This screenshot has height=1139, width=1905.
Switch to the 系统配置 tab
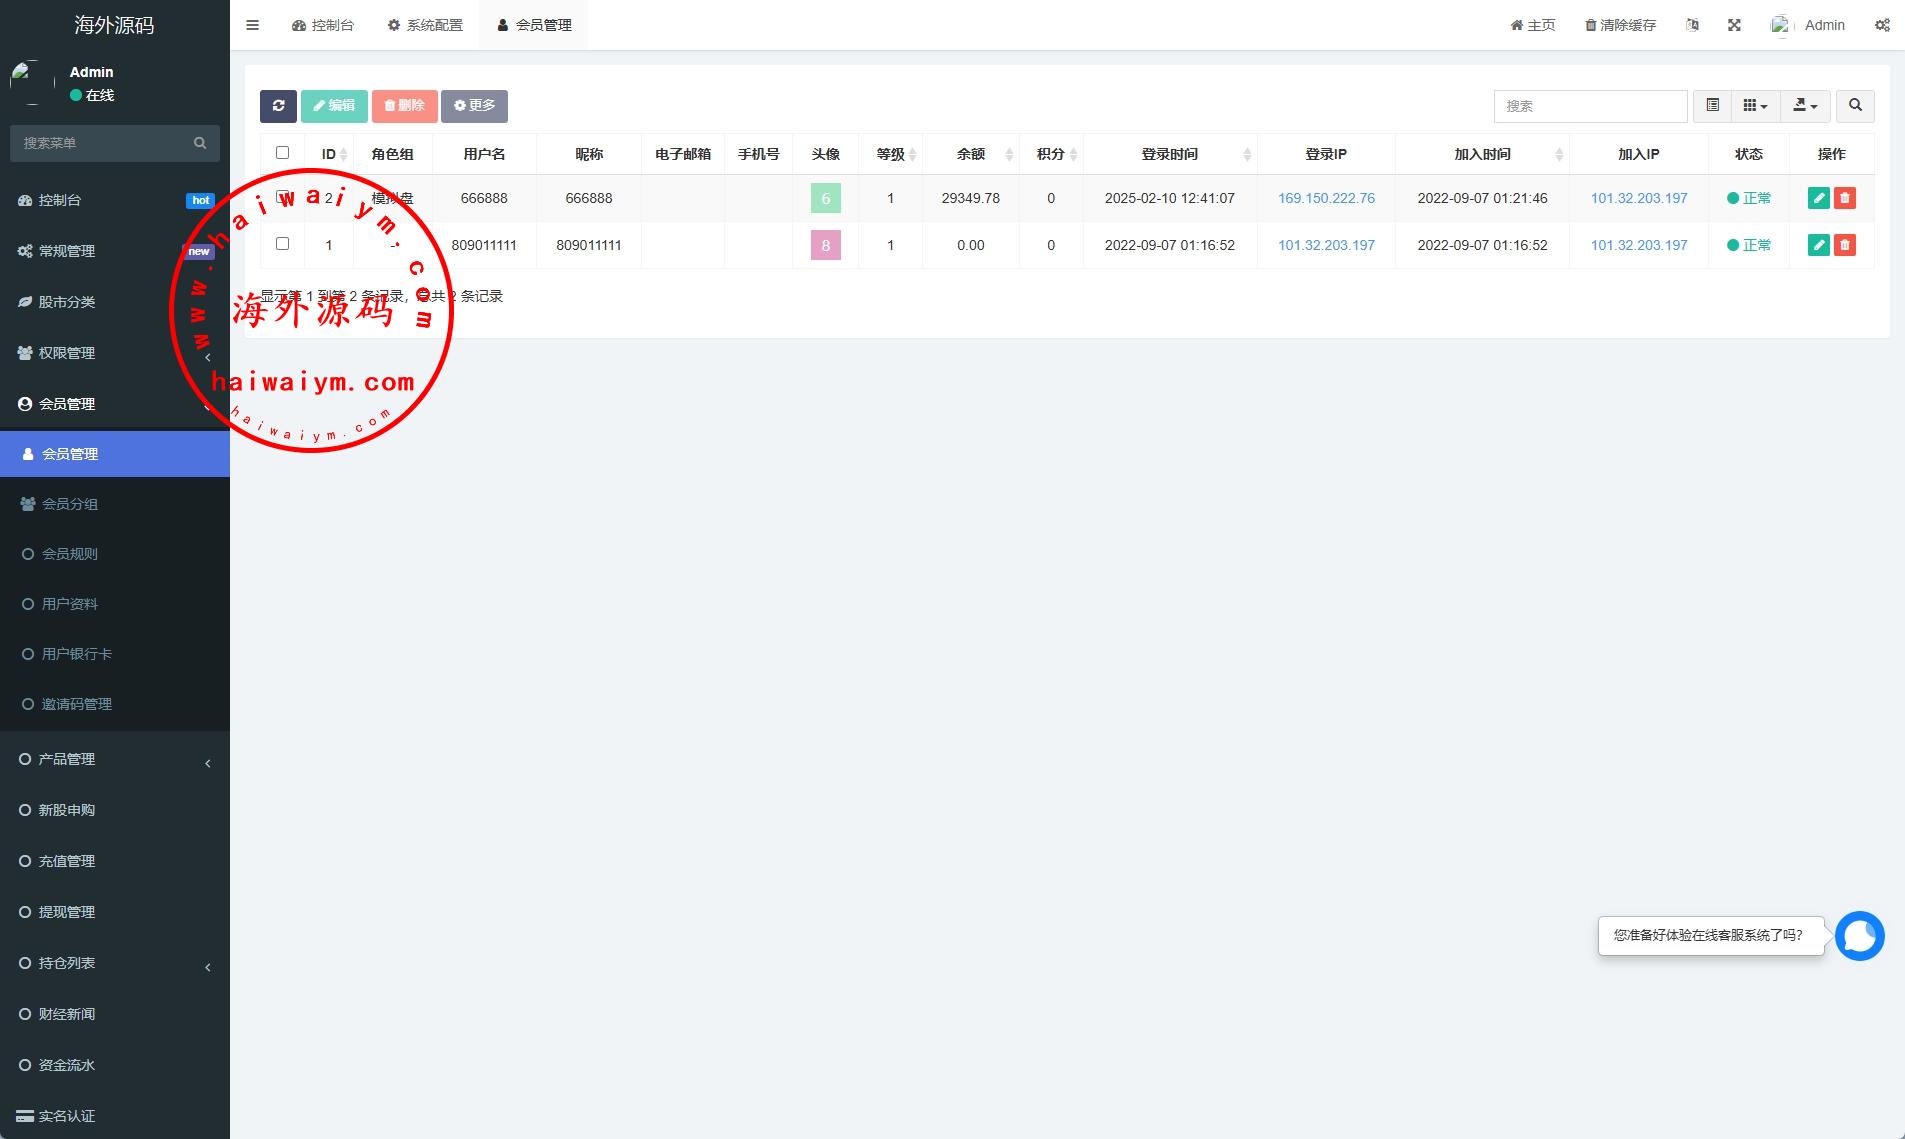click(x=425, y=25)
